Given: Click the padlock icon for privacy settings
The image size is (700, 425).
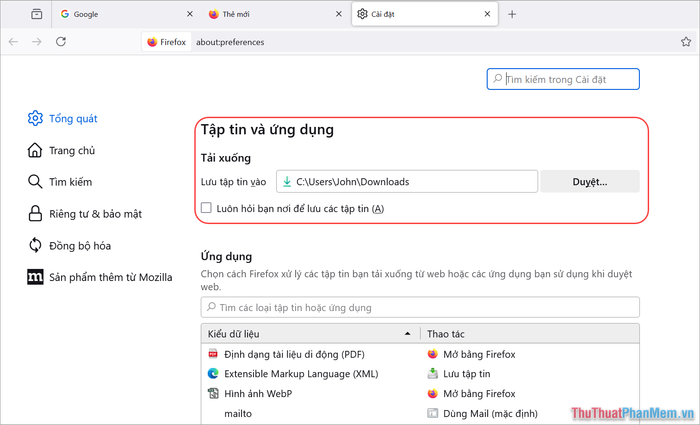Looking at the screenshot, I should (x=35, y=213).
